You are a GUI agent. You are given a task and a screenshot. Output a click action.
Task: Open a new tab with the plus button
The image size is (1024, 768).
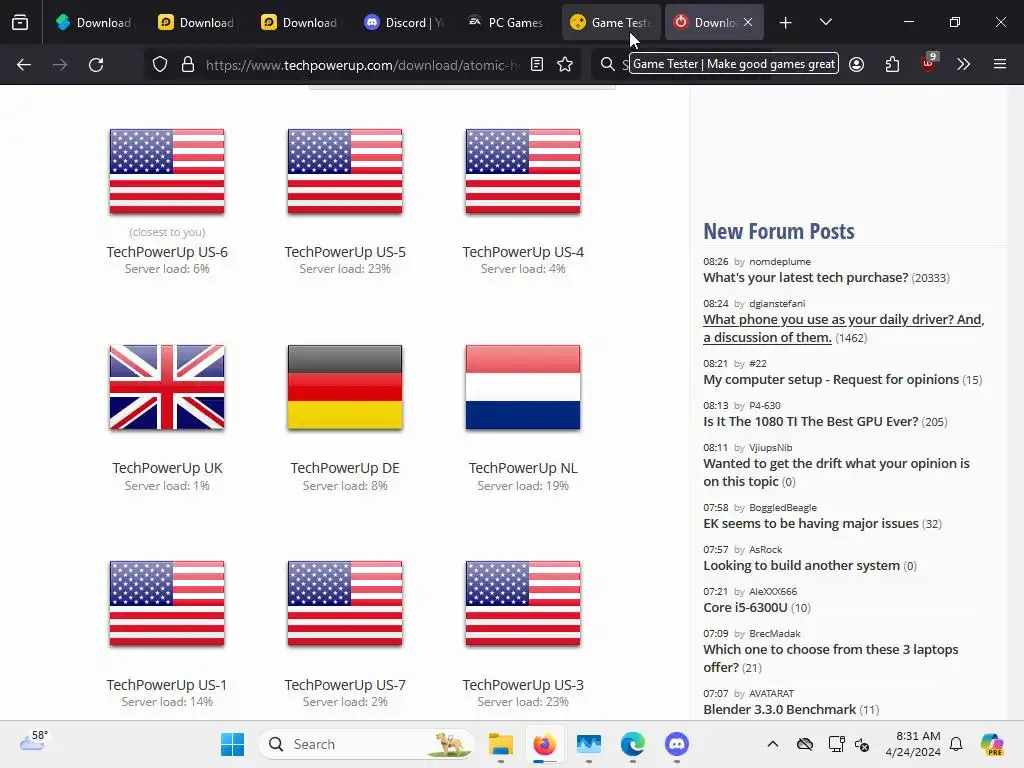[x=786, y=22]
